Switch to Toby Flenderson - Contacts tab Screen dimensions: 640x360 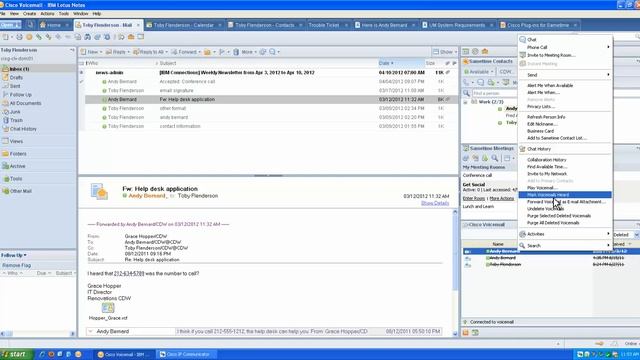pos(264,25)
